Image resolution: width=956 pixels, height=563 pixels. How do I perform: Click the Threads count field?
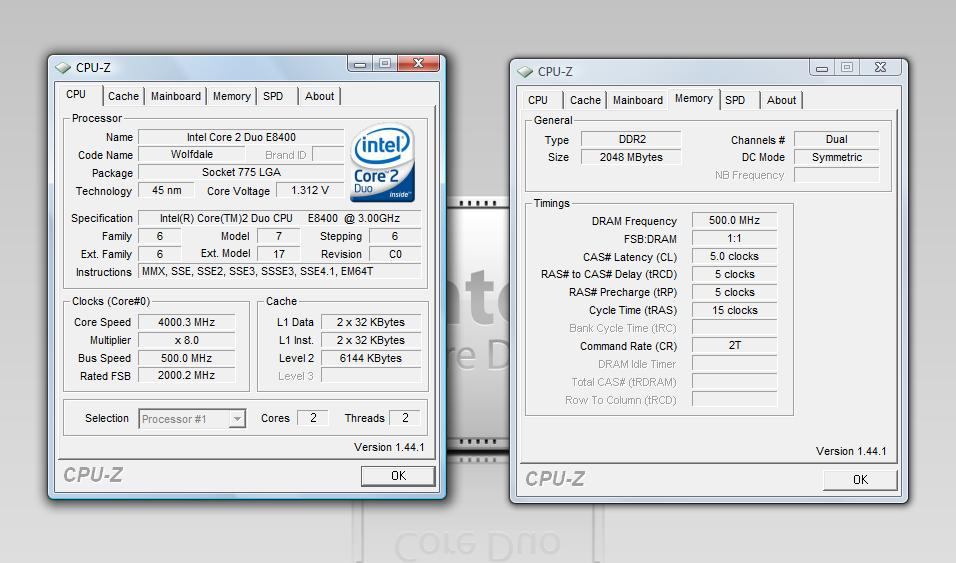pyautogui.click(x=405, y=418)
